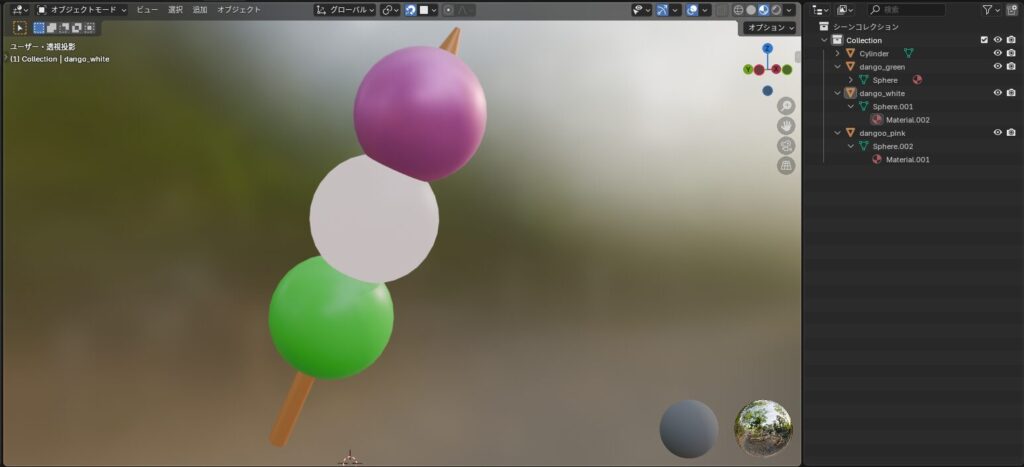Select the rendered viewport shading icon
The width and height of the screenshot is (1024, 467).
point(776,10)
